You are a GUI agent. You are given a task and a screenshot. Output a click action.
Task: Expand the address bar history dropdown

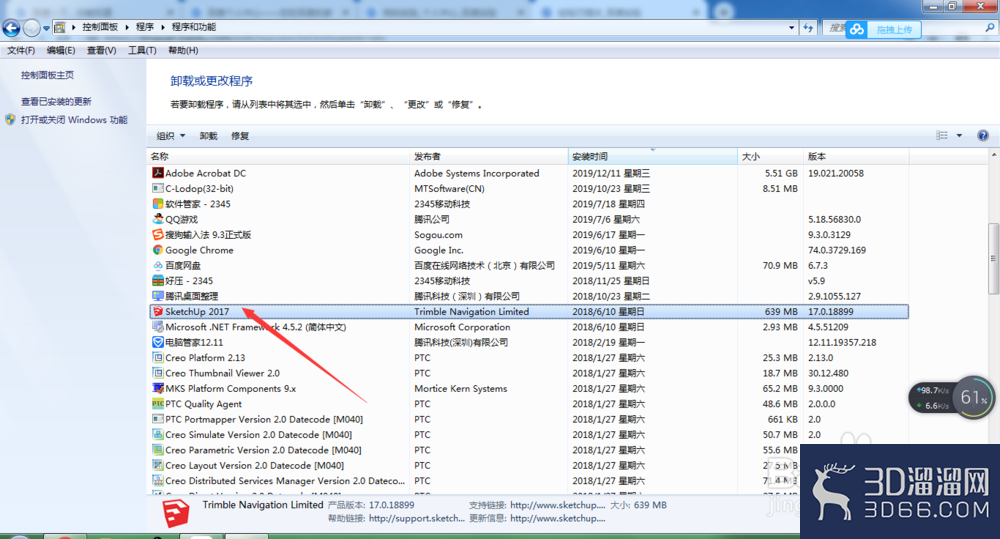[791, 27]
